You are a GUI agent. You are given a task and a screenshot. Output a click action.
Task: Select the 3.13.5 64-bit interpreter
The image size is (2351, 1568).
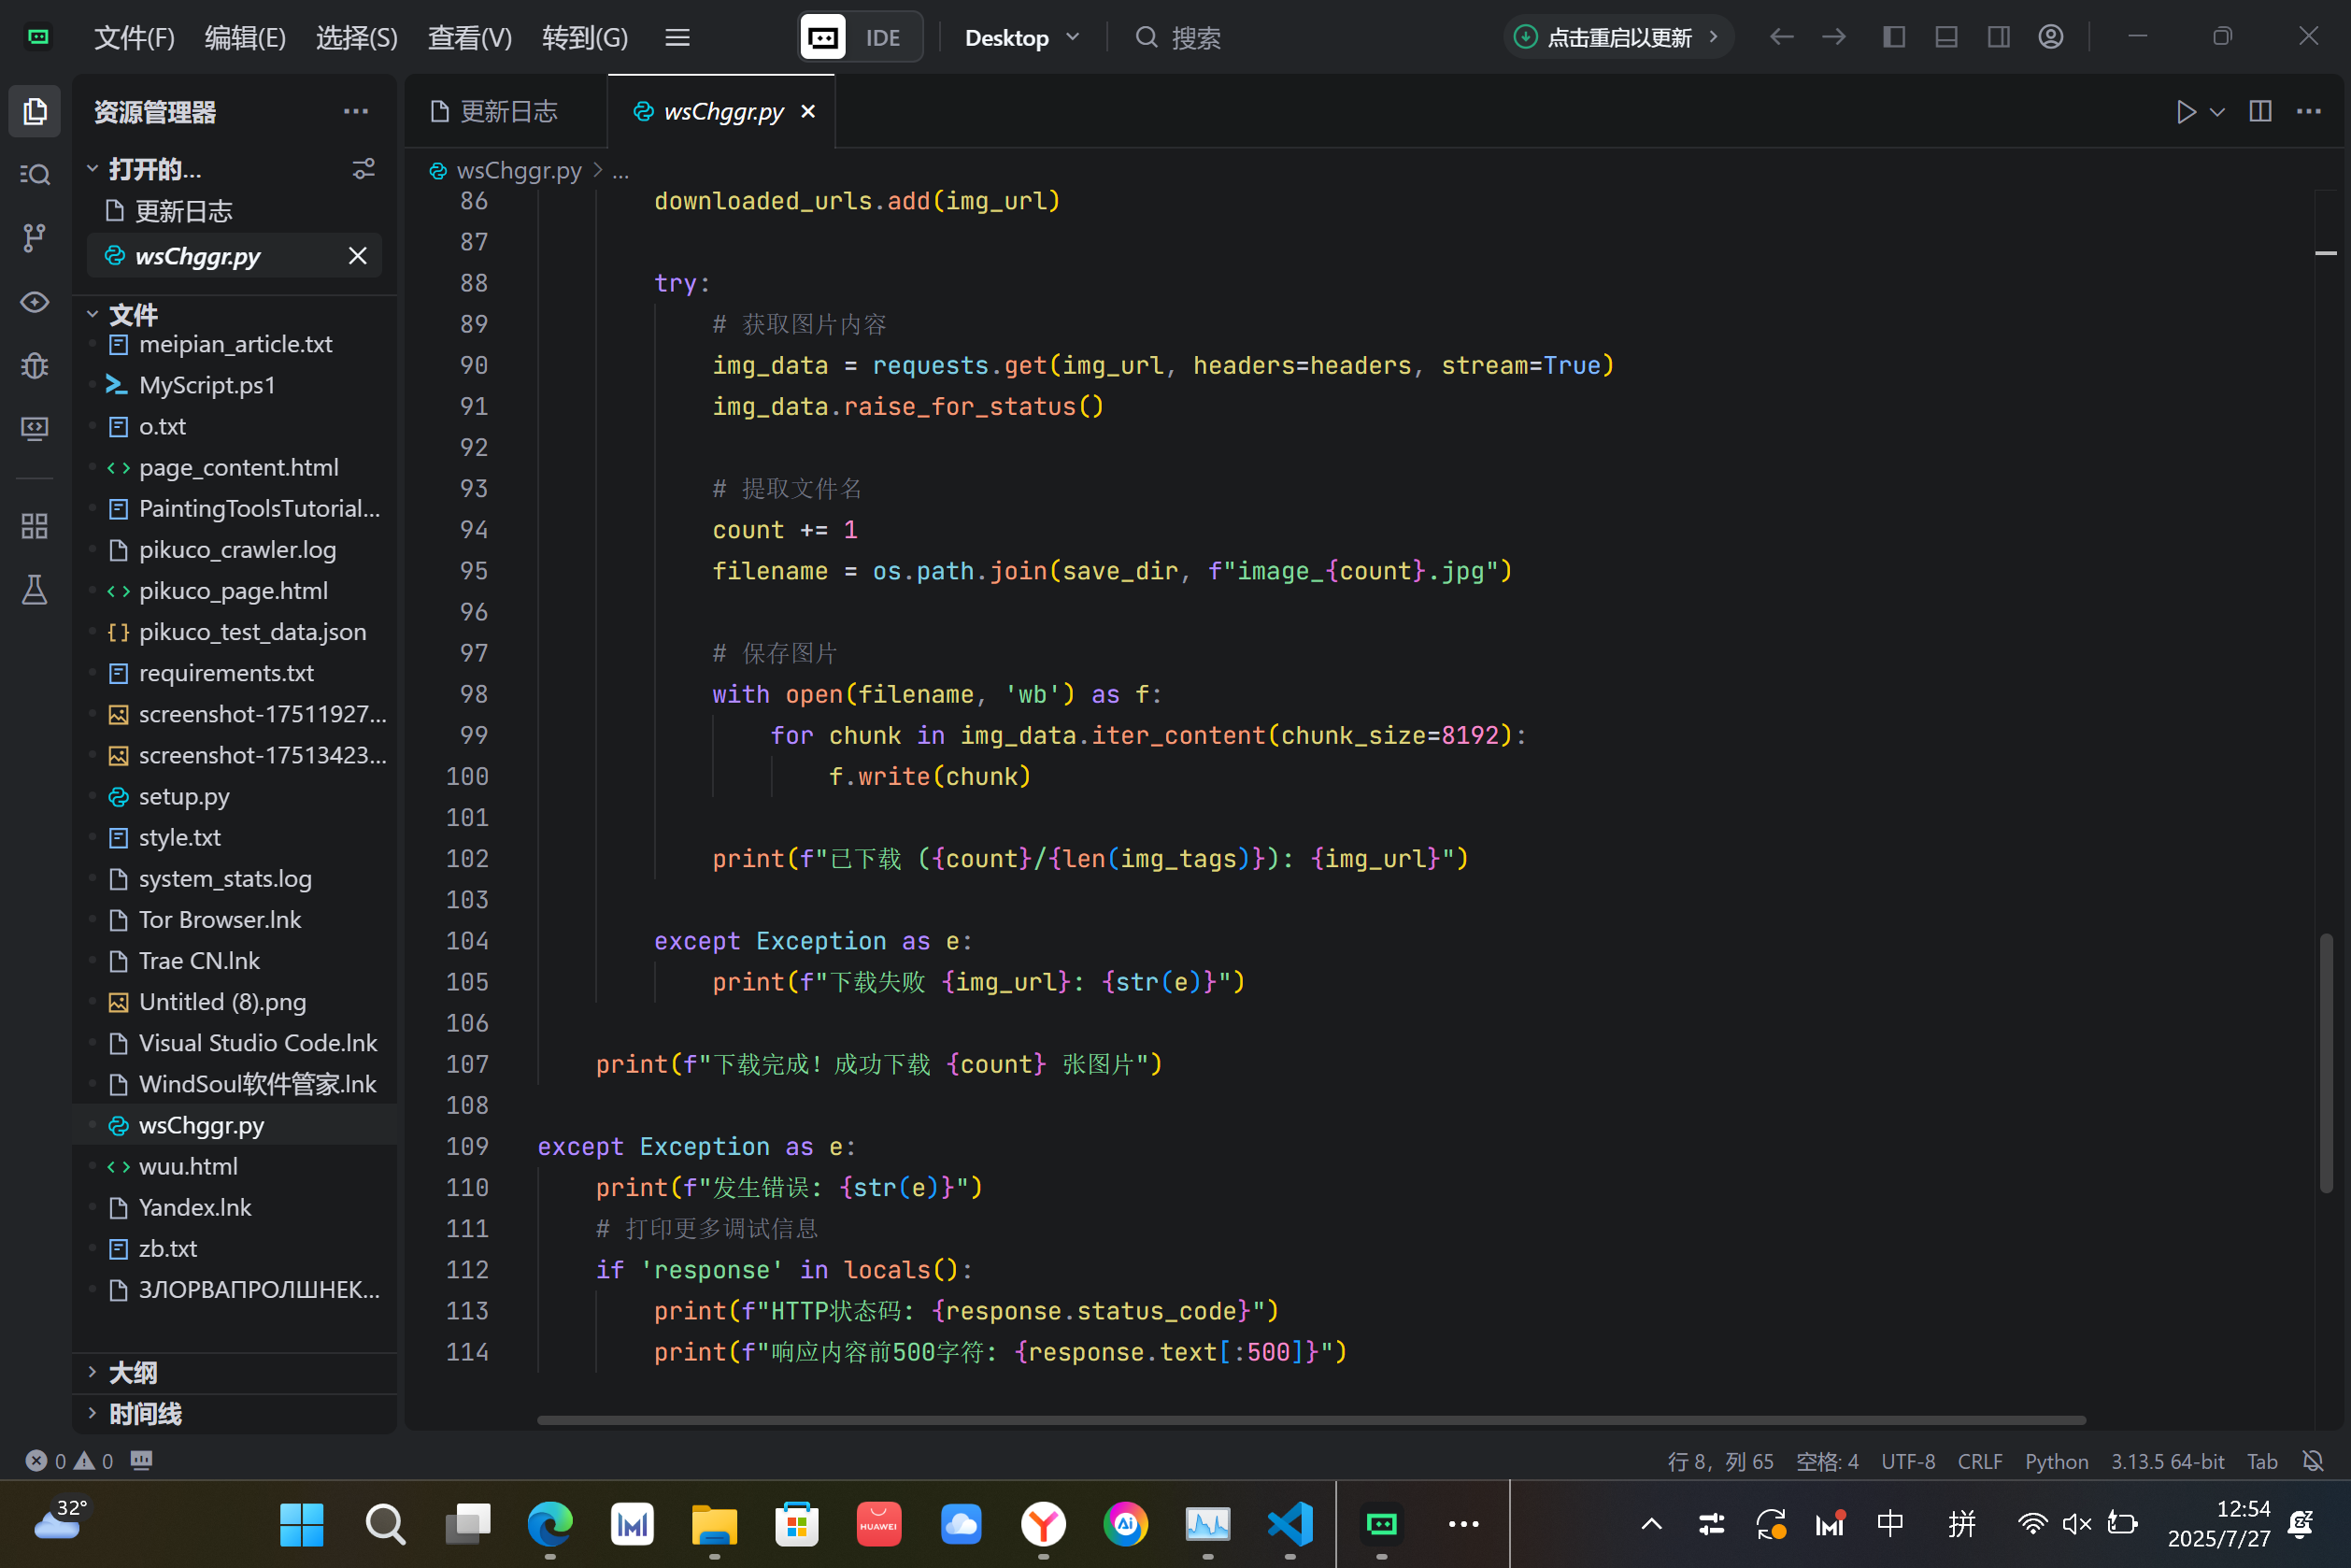(x=2167, y=1461)
